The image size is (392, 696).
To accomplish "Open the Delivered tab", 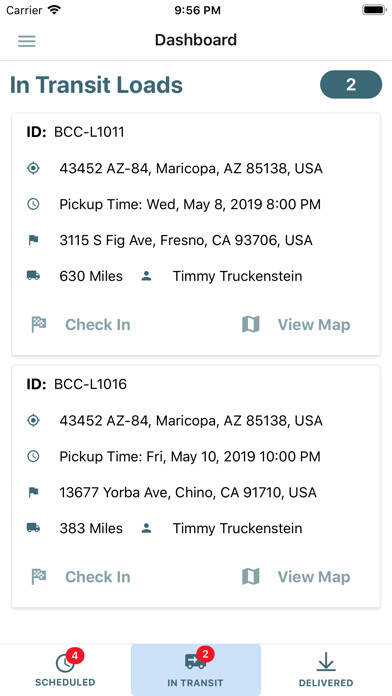I will pos(326,669).
